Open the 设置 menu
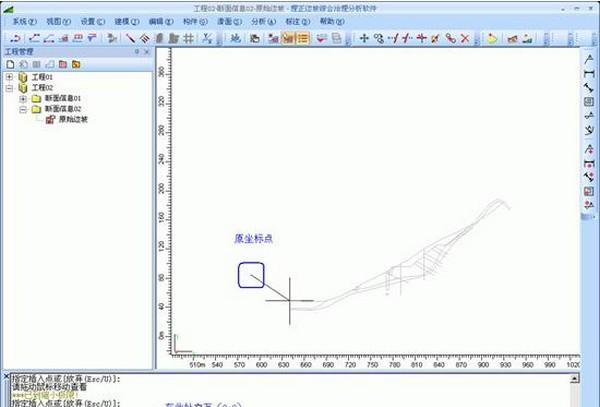Image resolution: width=600 pixels, height=407 pixels. 93,21
